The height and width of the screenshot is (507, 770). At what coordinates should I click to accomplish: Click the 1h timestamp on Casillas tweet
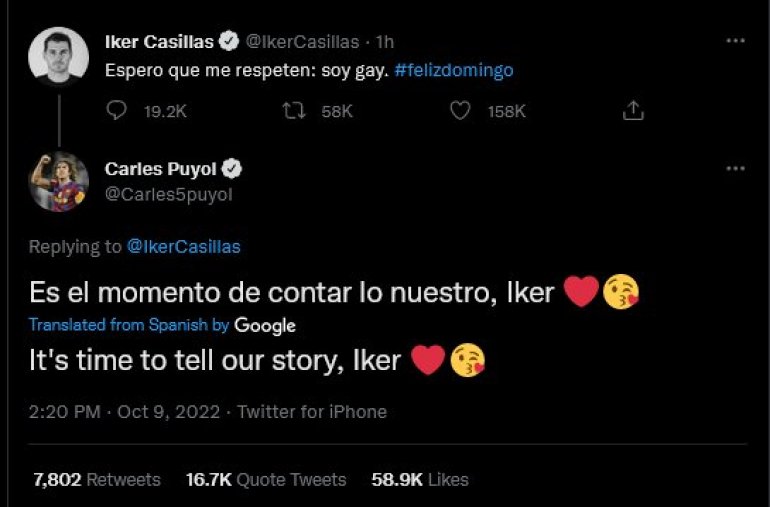384,42
